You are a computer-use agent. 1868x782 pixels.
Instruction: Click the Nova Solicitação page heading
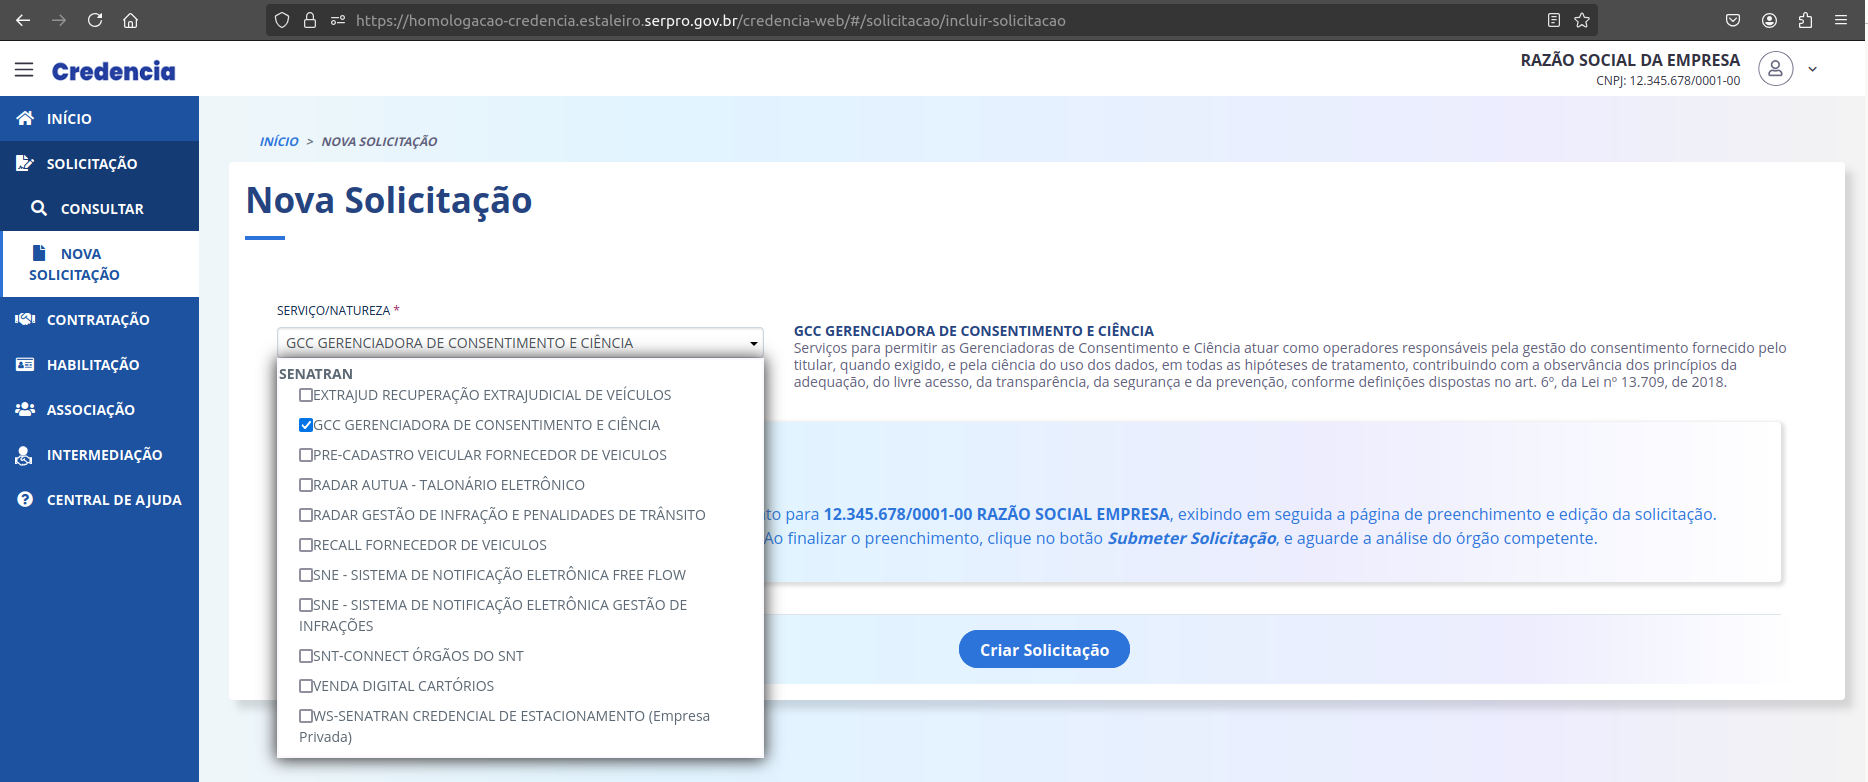[x=389, y=200]
